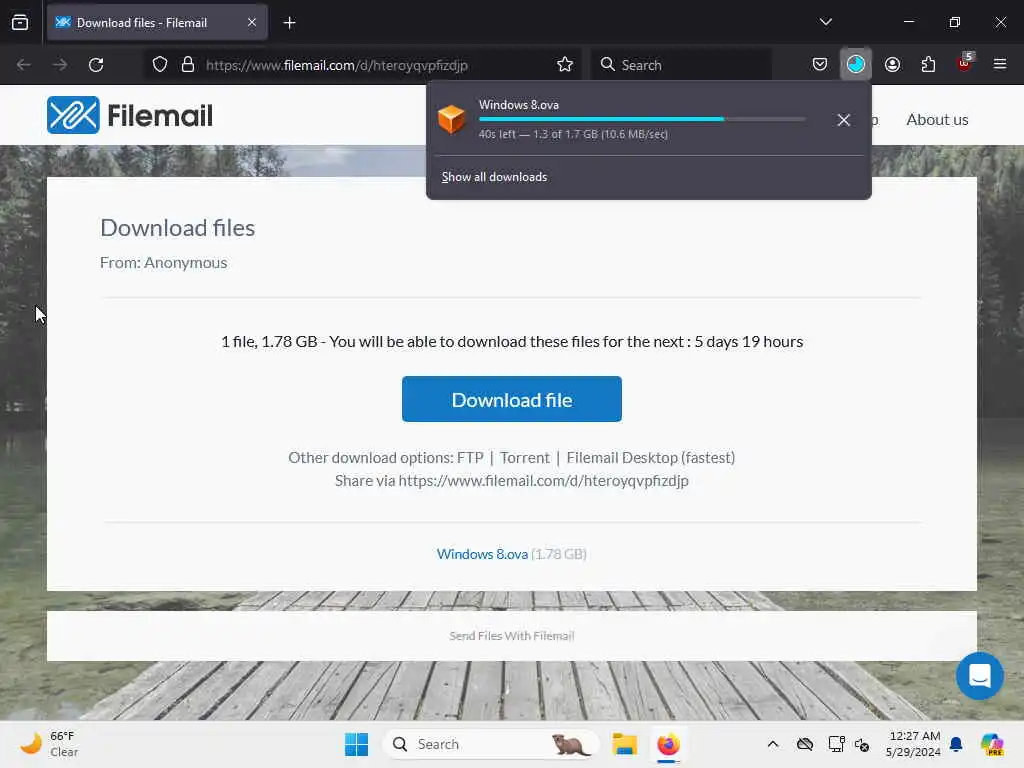Go forward one page in Firefox
Image resolution: width=1024 pixels, height=768 pixels.
pyautogui.click(x=60, y=65)
